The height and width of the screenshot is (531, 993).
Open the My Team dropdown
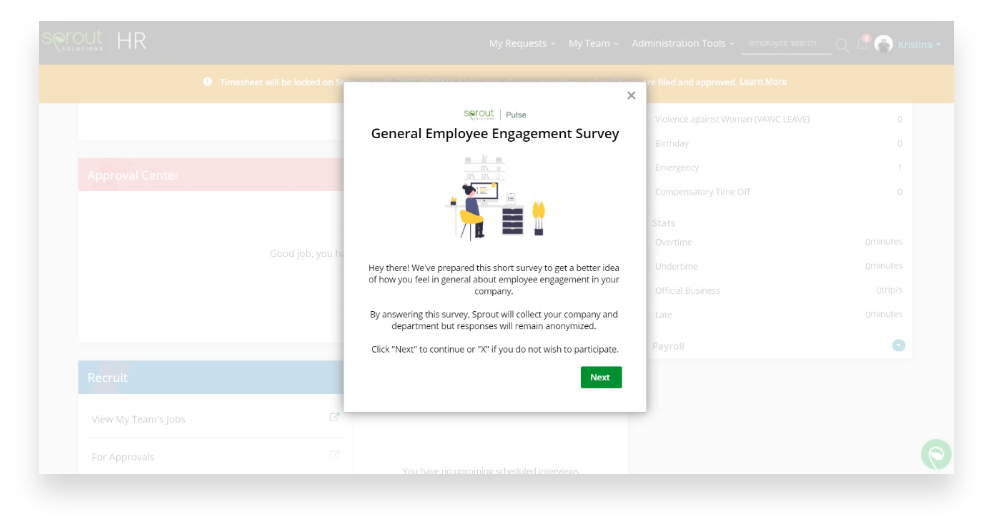tap(593, 44)
